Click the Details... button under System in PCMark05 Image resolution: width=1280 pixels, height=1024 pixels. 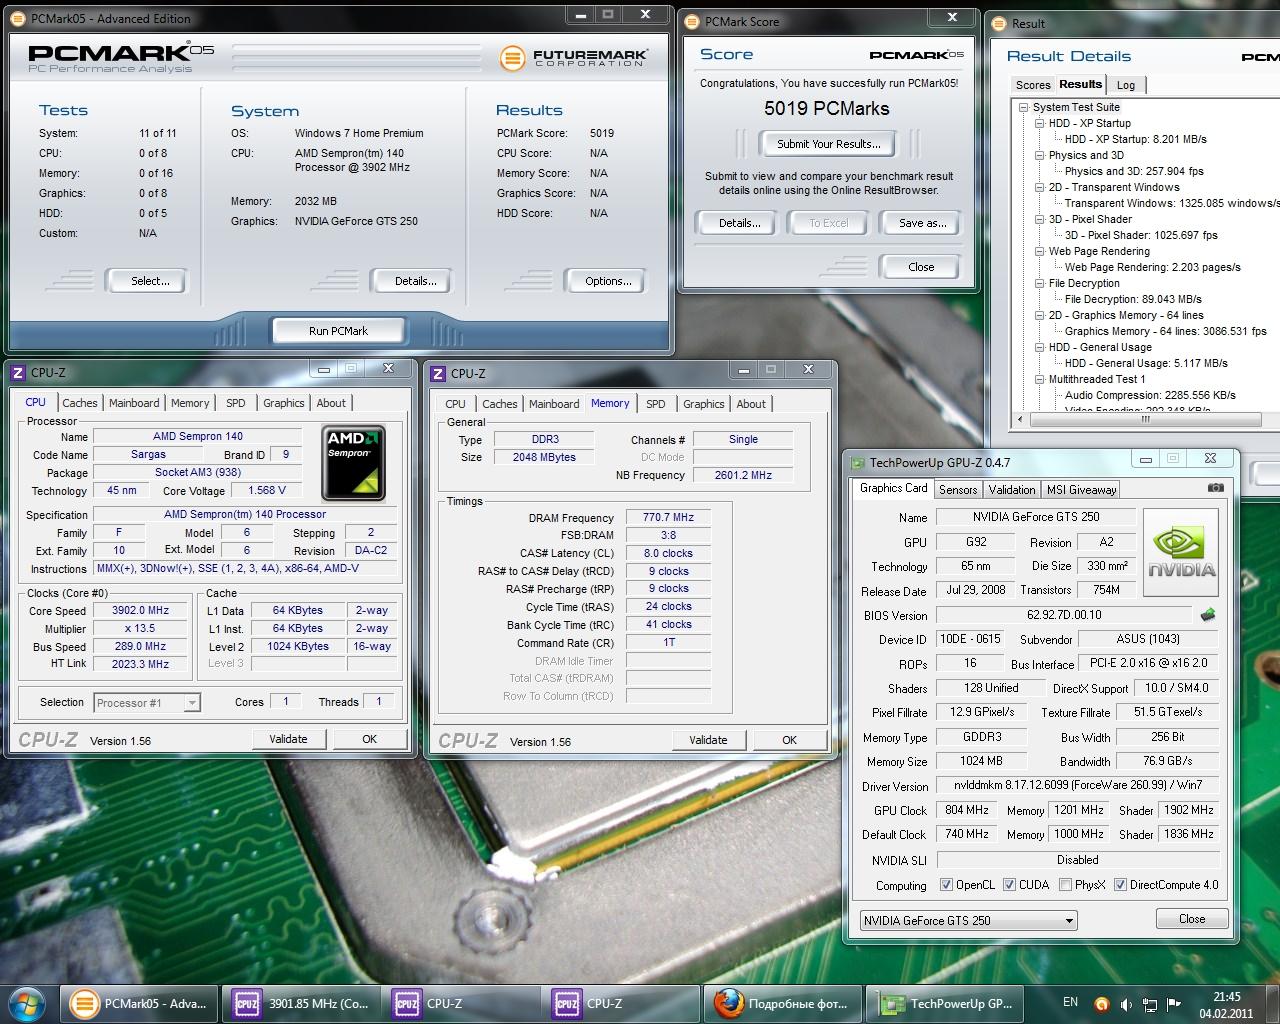415,281
